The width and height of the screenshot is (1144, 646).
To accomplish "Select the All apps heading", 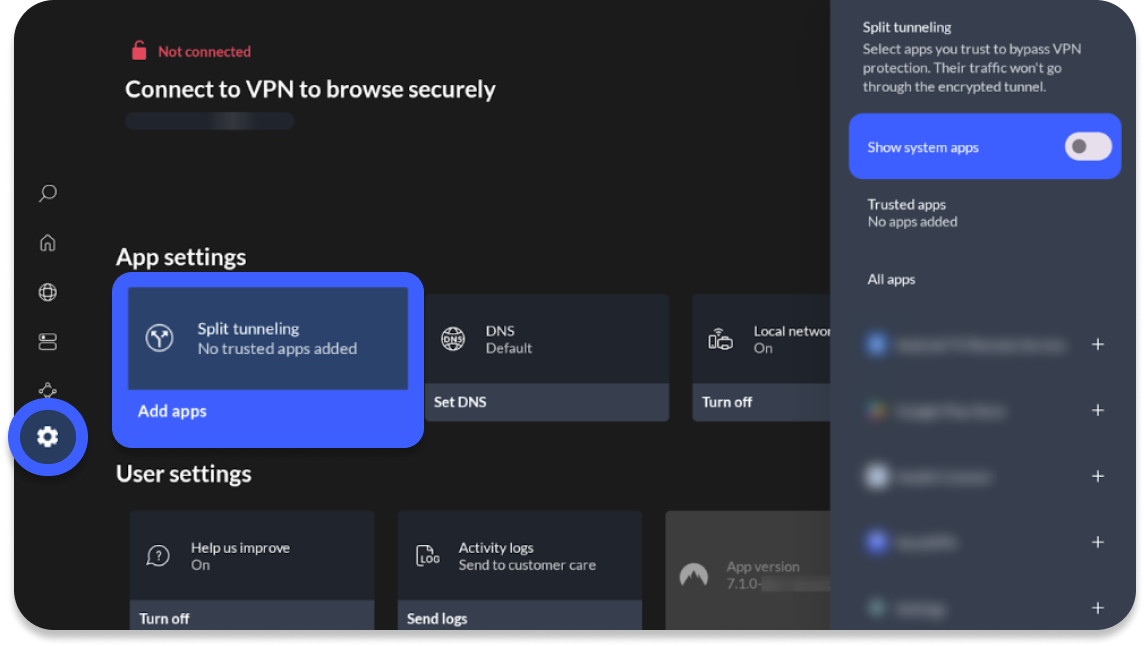I will (891, 280).
